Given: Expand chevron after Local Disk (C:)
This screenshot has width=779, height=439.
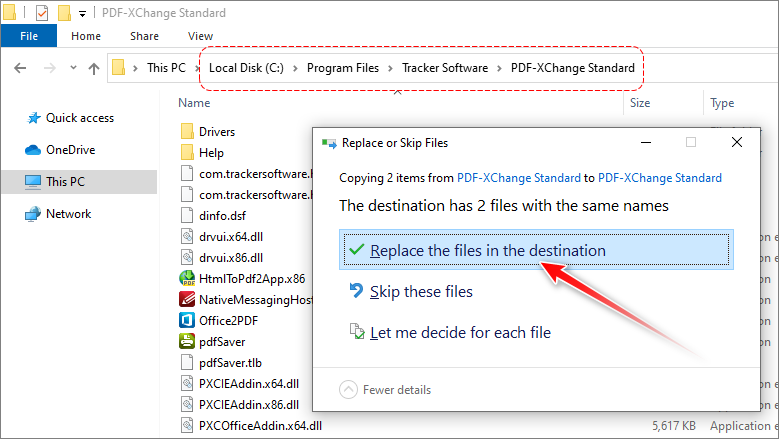Looking at the screenshot, I should pos(295,68).
